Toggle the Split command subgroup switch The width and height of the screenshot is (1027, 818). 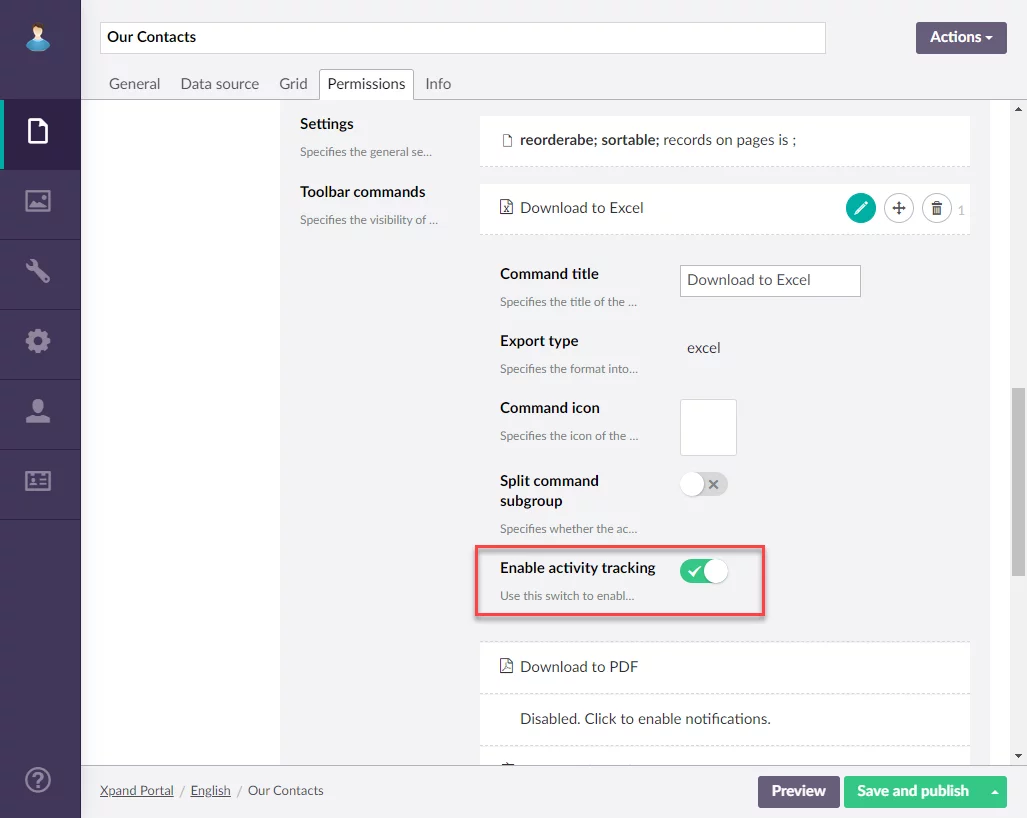point(704,485)
